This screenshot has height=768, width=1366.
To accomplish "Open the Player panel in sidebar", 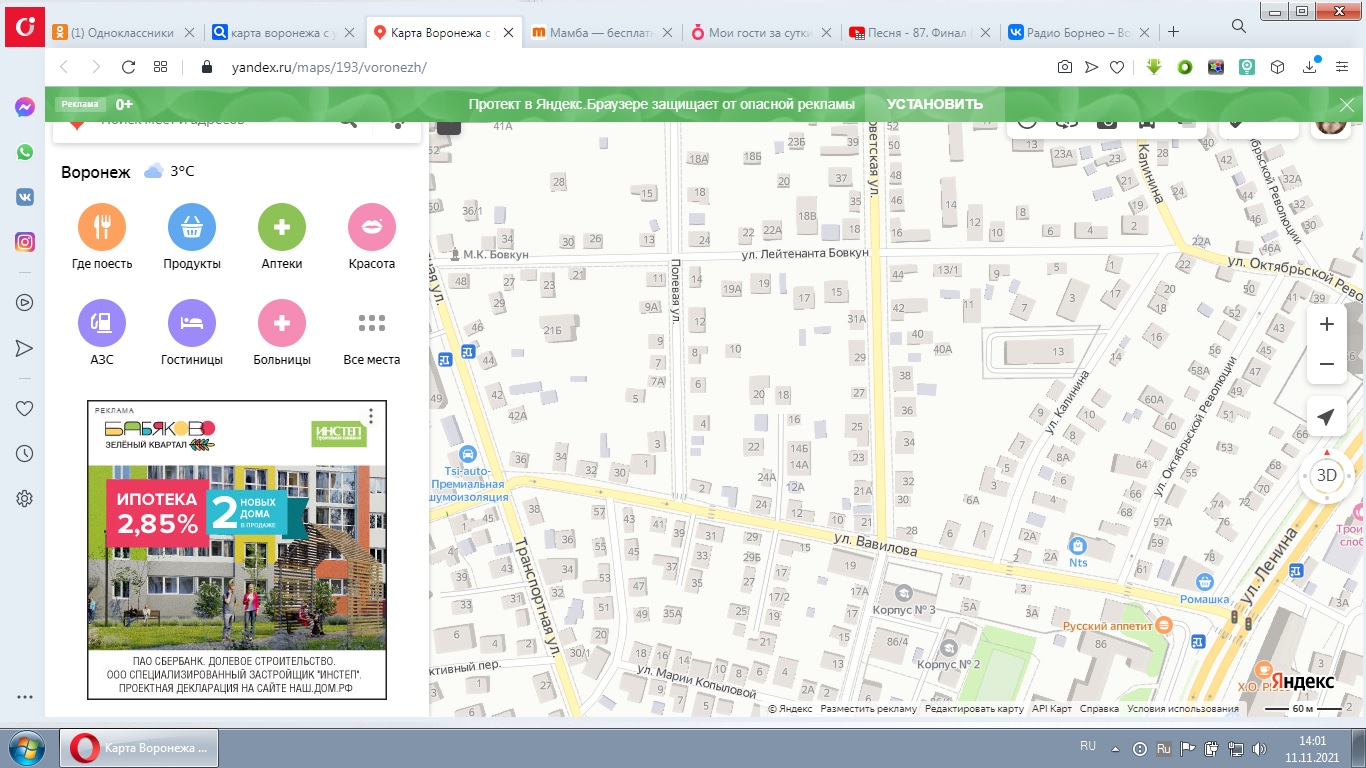I will (25, 303).
